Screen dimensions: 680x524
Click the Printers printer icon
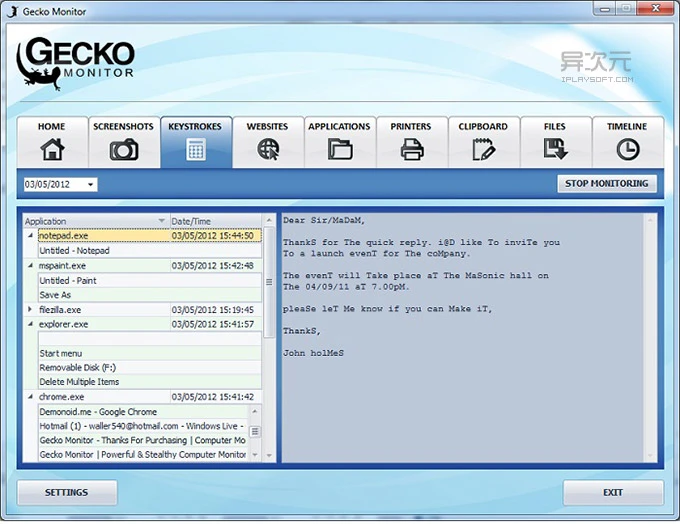tap(412, 150)
